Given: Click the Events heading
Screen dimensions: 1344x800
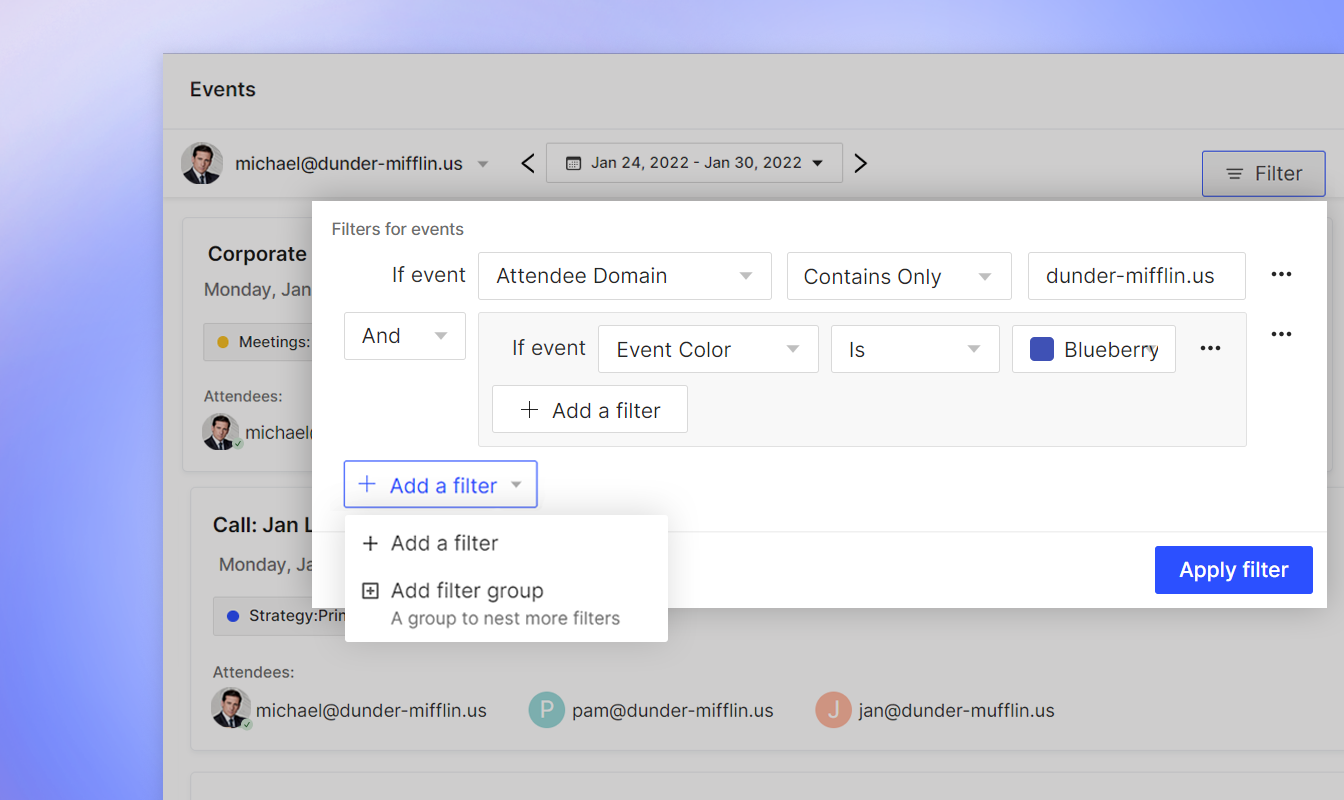Looking at the screenshot, I should pyautogui.click(x=223, y=89).
